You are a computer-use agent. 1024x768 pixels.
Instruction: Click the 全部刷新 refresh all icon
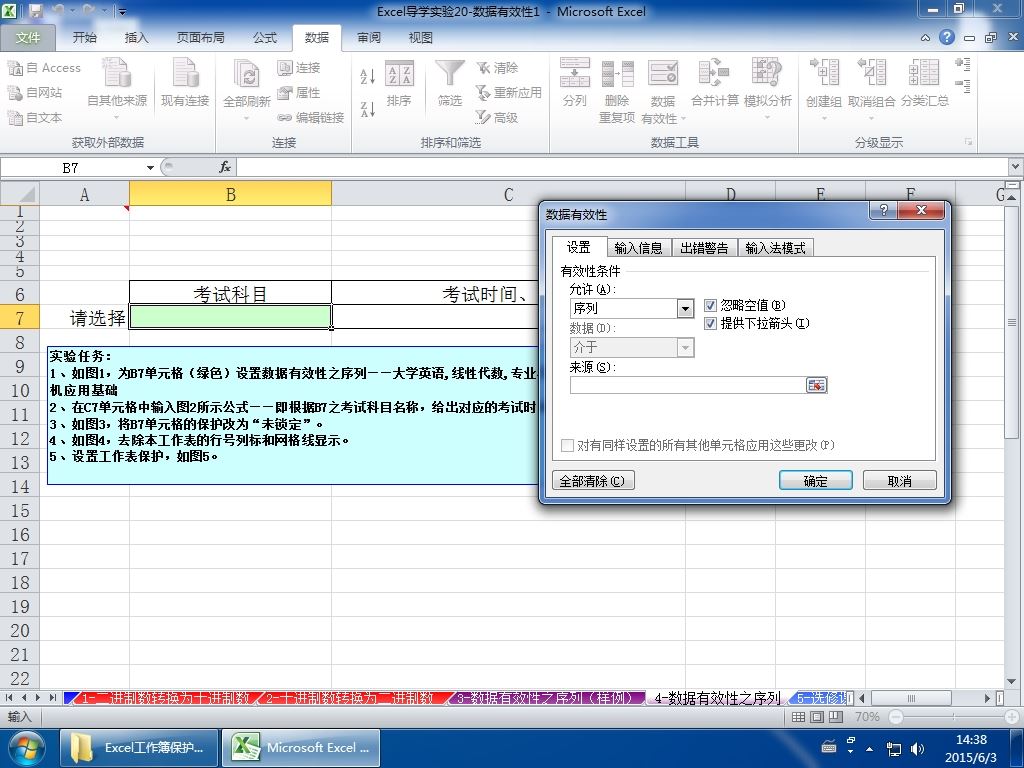pyautogui.click(x=246, y=74)
